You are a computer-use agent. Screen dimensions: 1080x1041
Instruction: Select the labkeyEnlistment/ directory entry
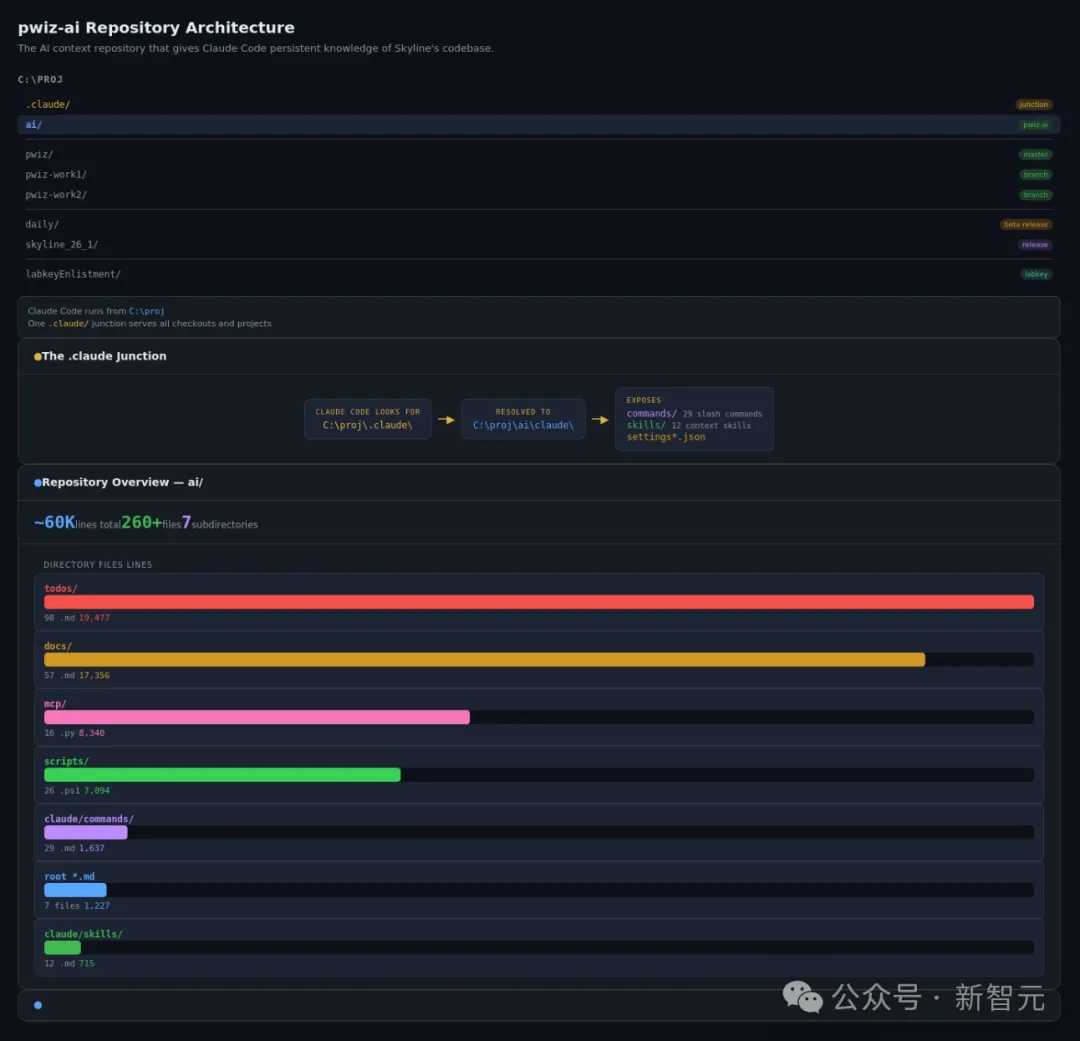73,274
